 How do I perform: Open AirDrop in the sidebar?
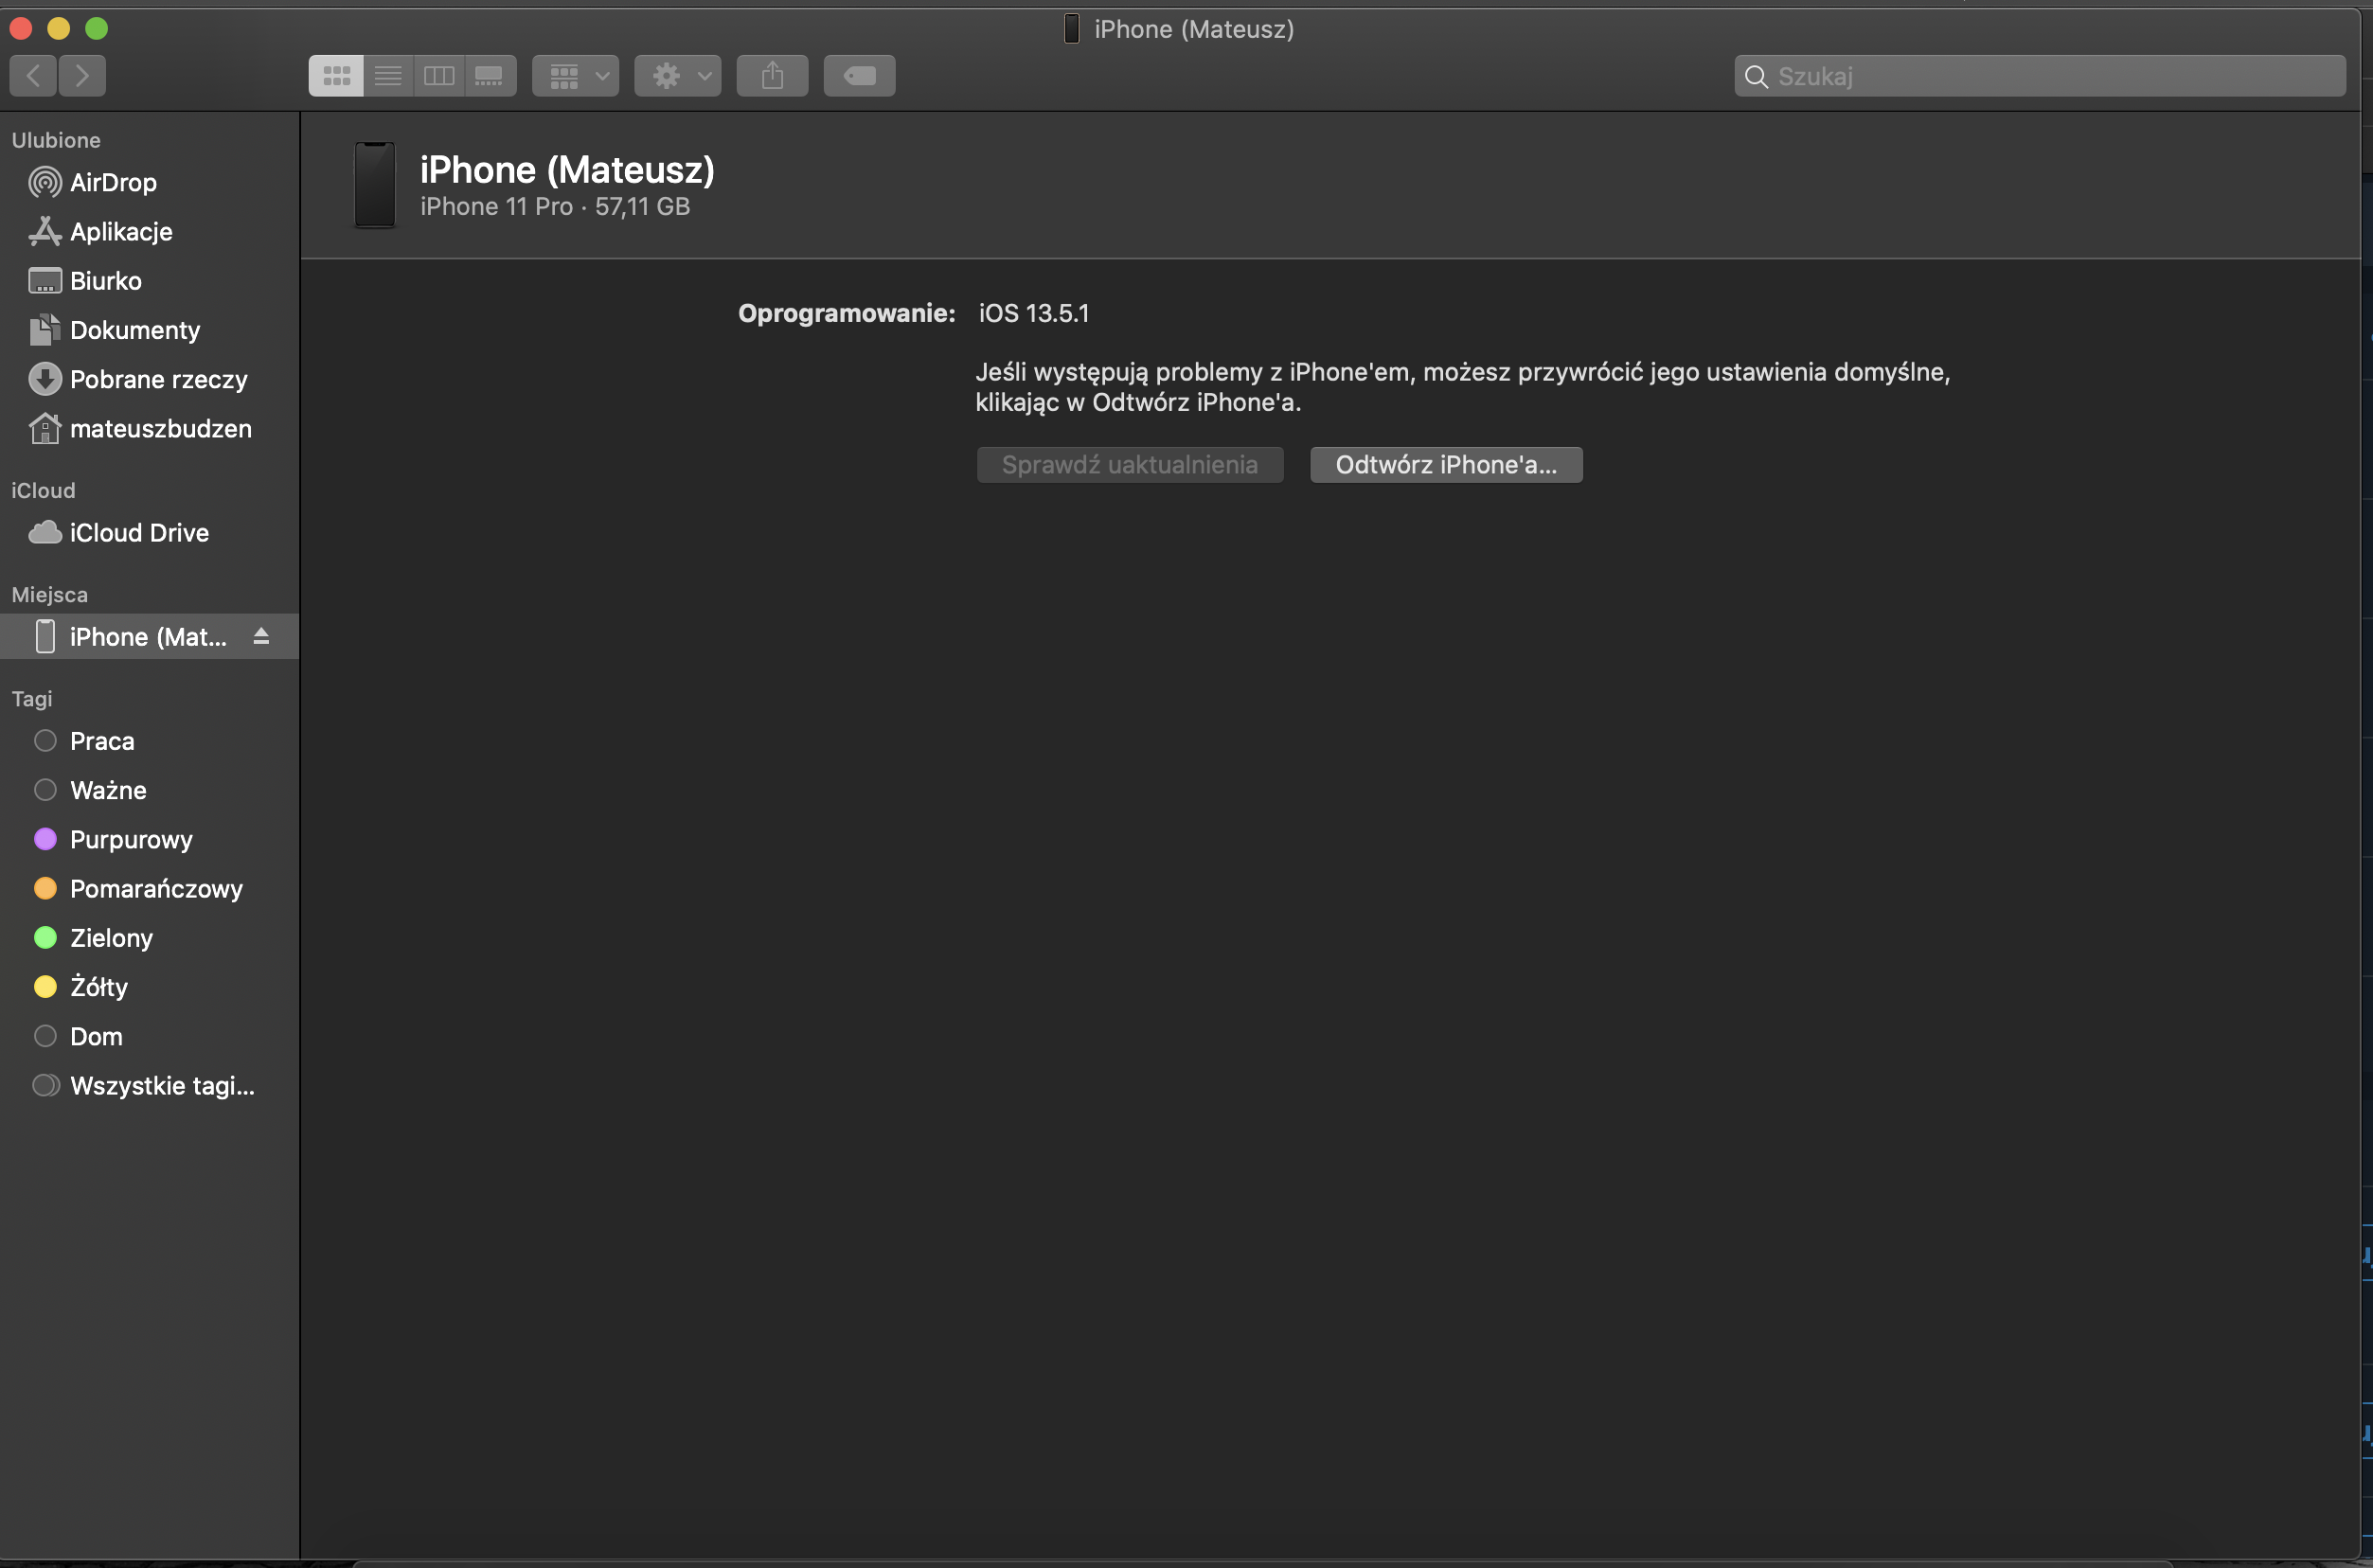(x=113, y=182)
